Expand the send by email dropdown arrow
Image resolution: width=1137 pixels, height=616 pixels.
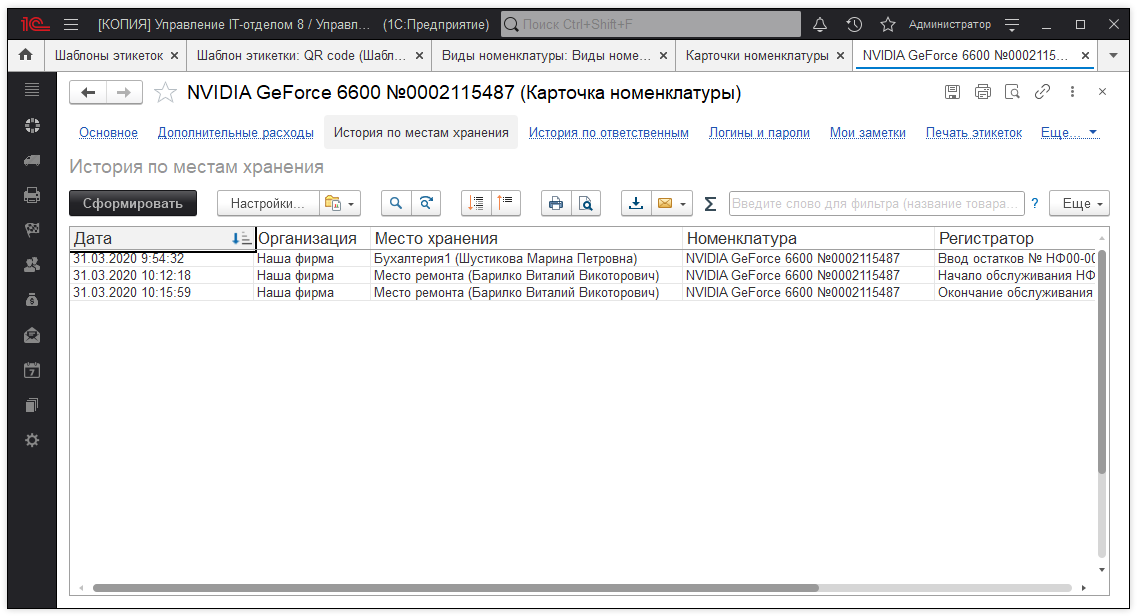point(683,204)
